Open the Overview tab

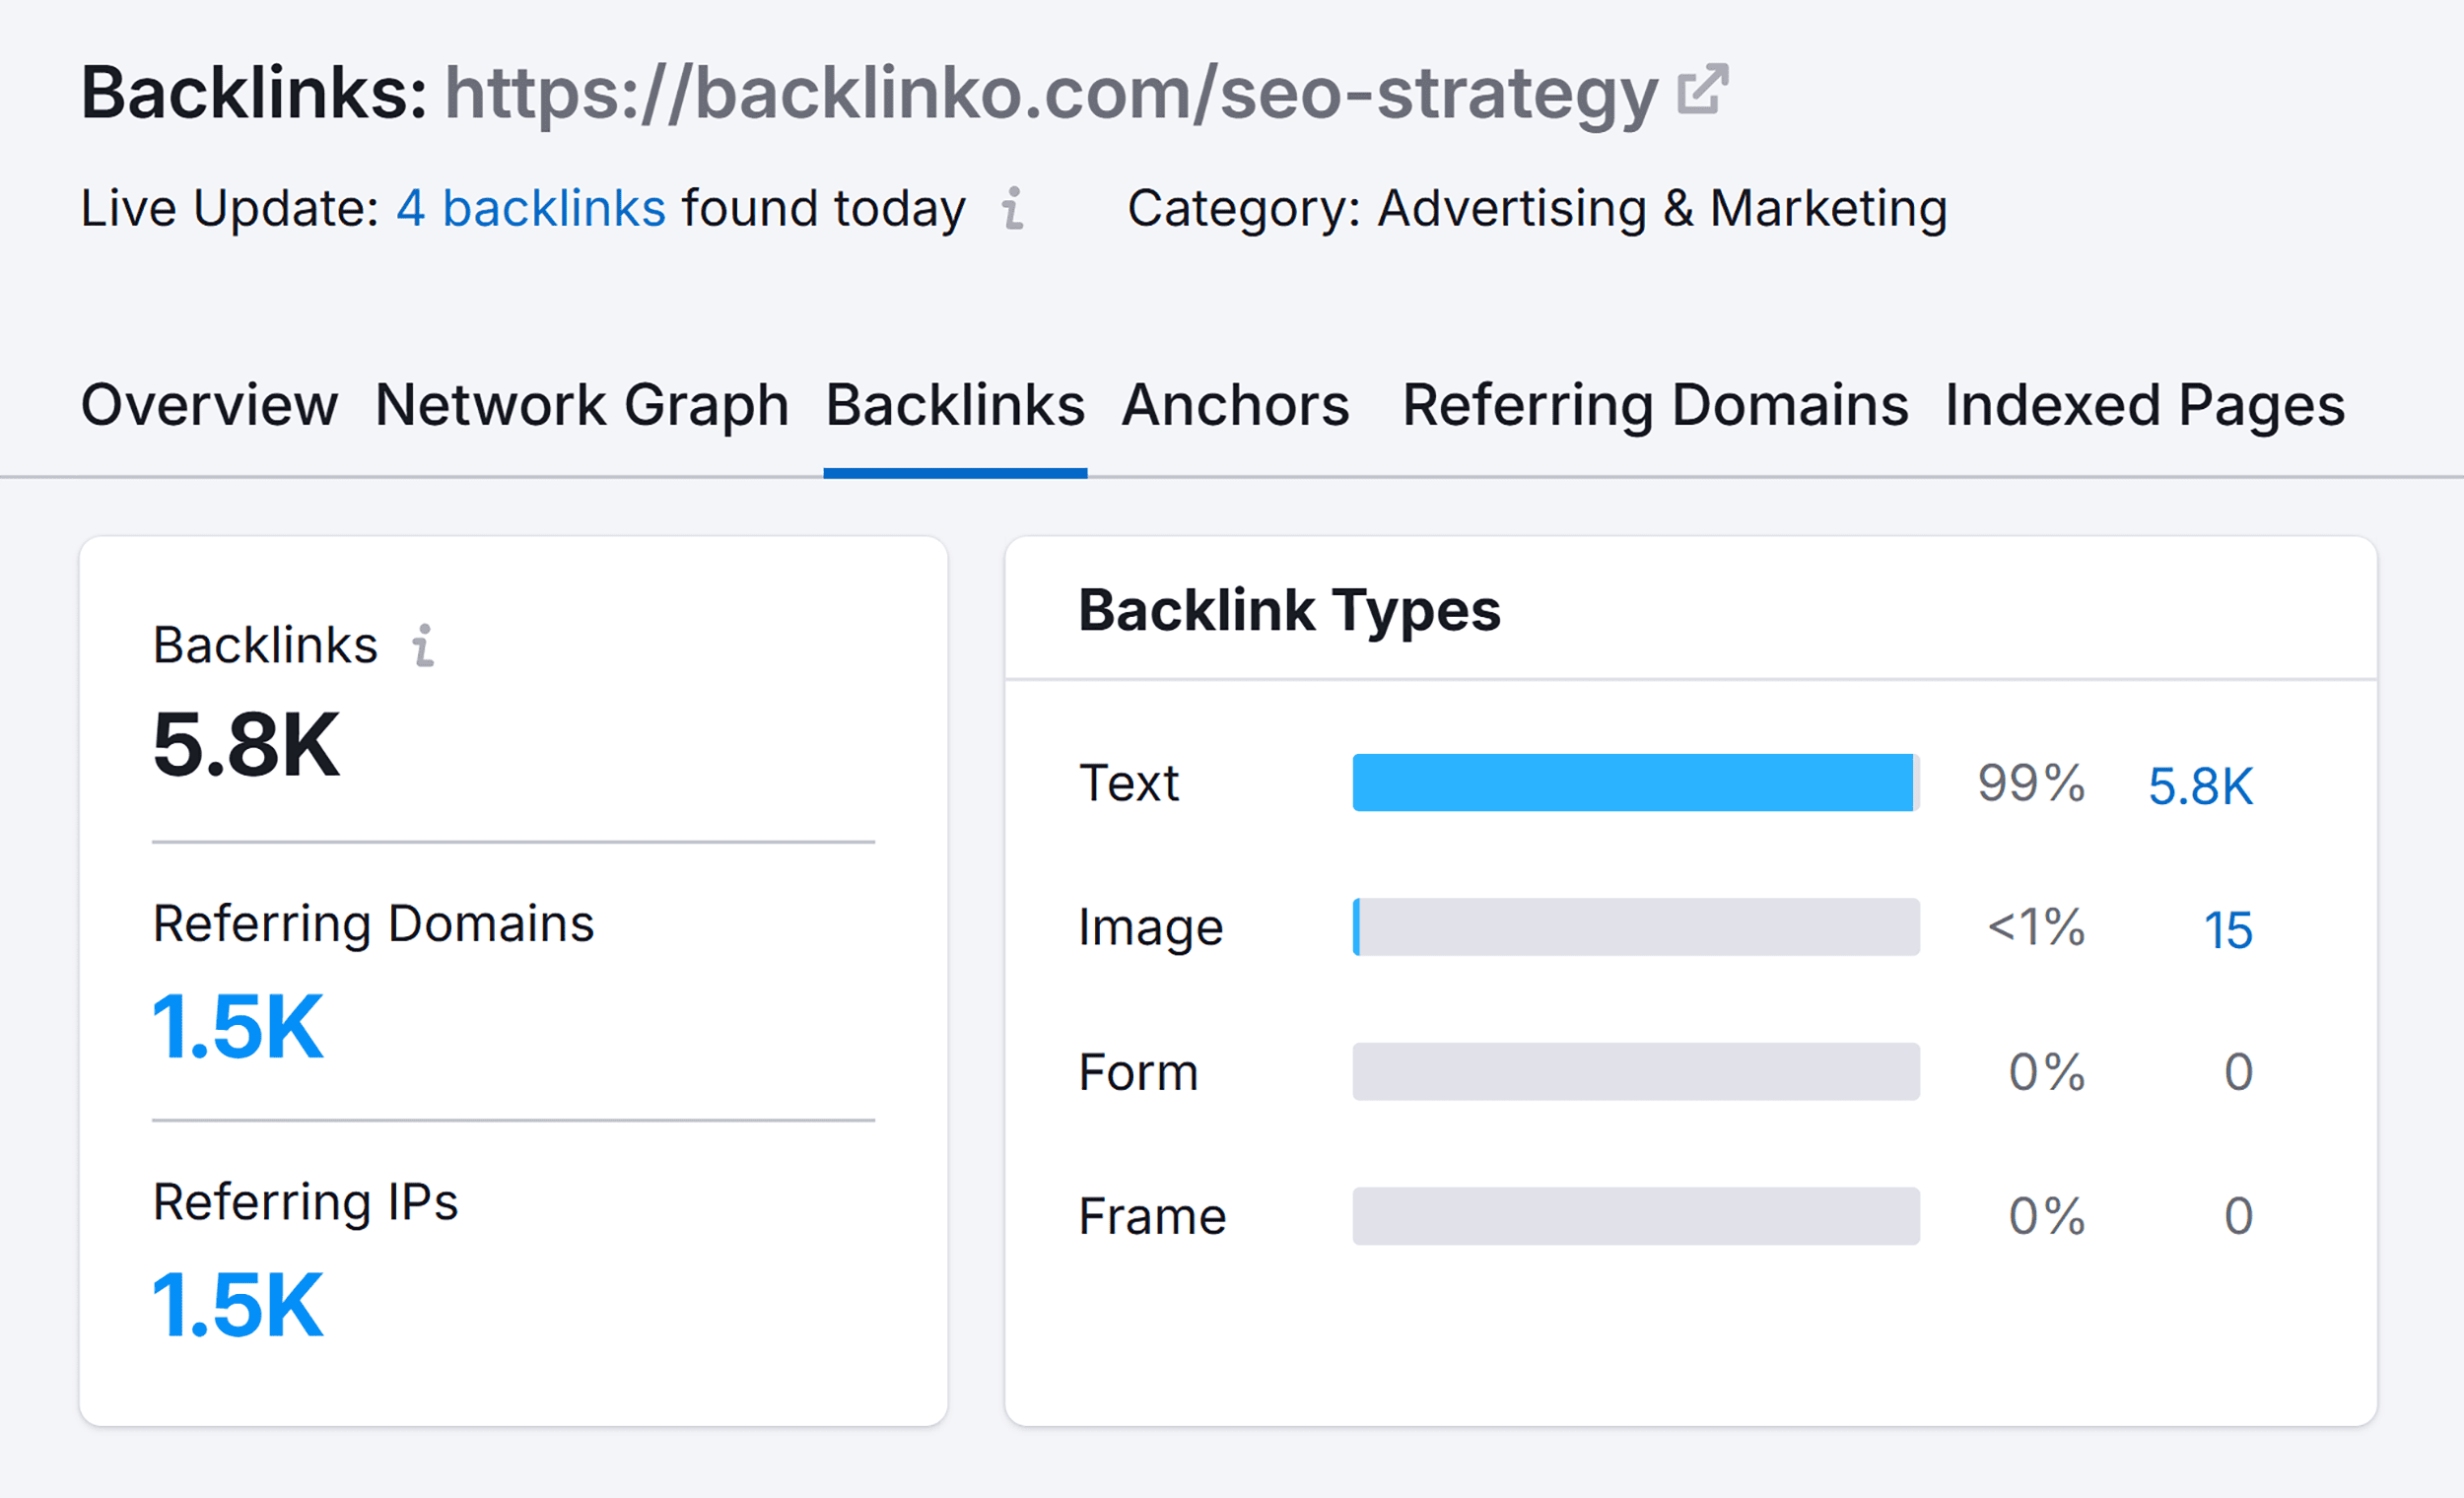coord(209,405)
